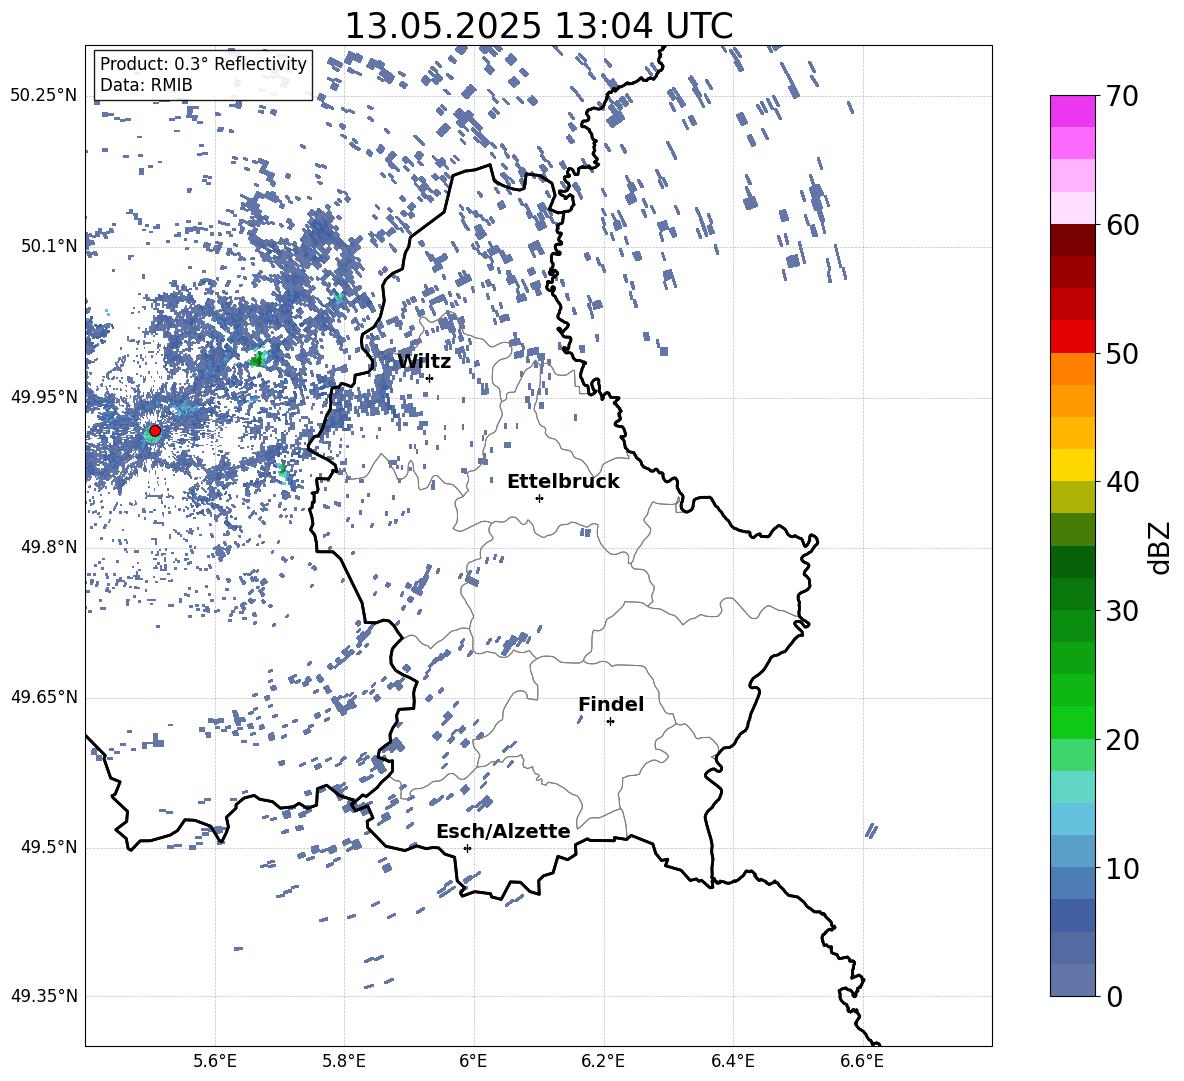Click the 50.1°N latitude label
The height and width of the screenshot is (1081, 1184).
50,246
